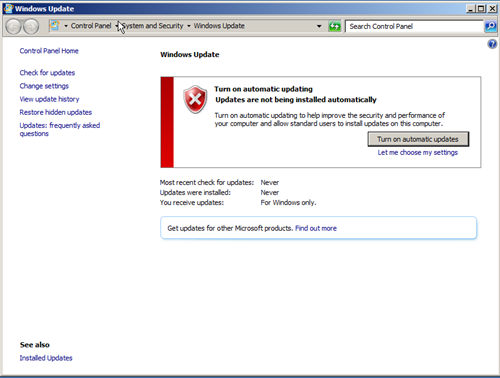Image resolution: width=500 pixels, height=378 pixels.
Task: Select Control Panel in the breadcrumb
Action: [91, 26]
